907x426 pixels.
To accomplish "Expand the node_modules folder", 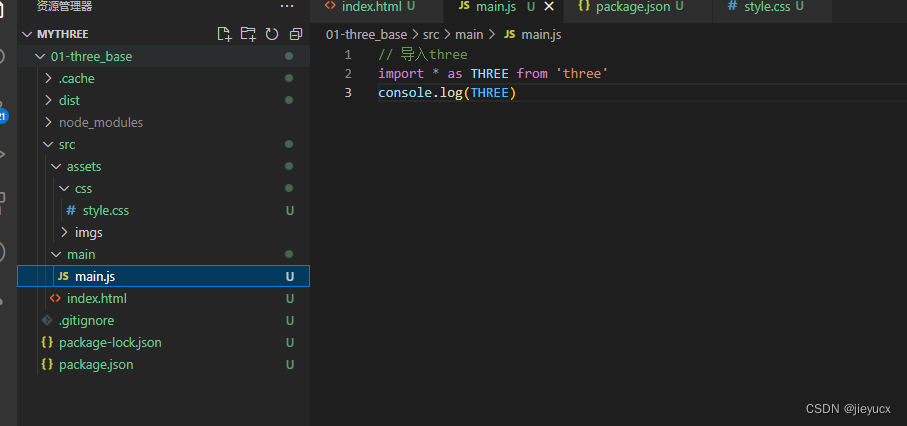I will point(48,122).
